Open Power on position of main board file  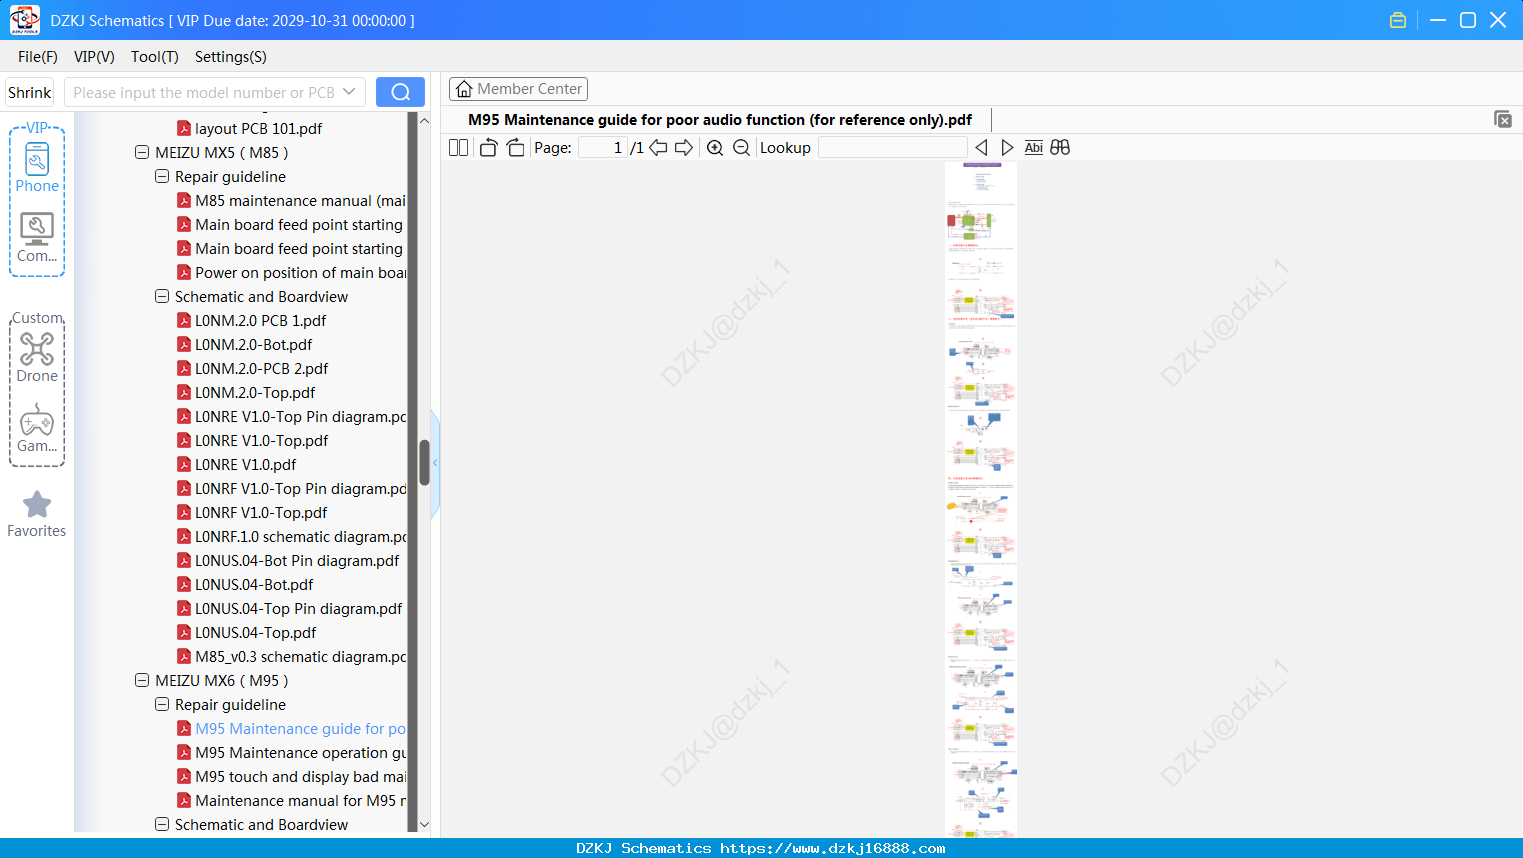(291, 273)
